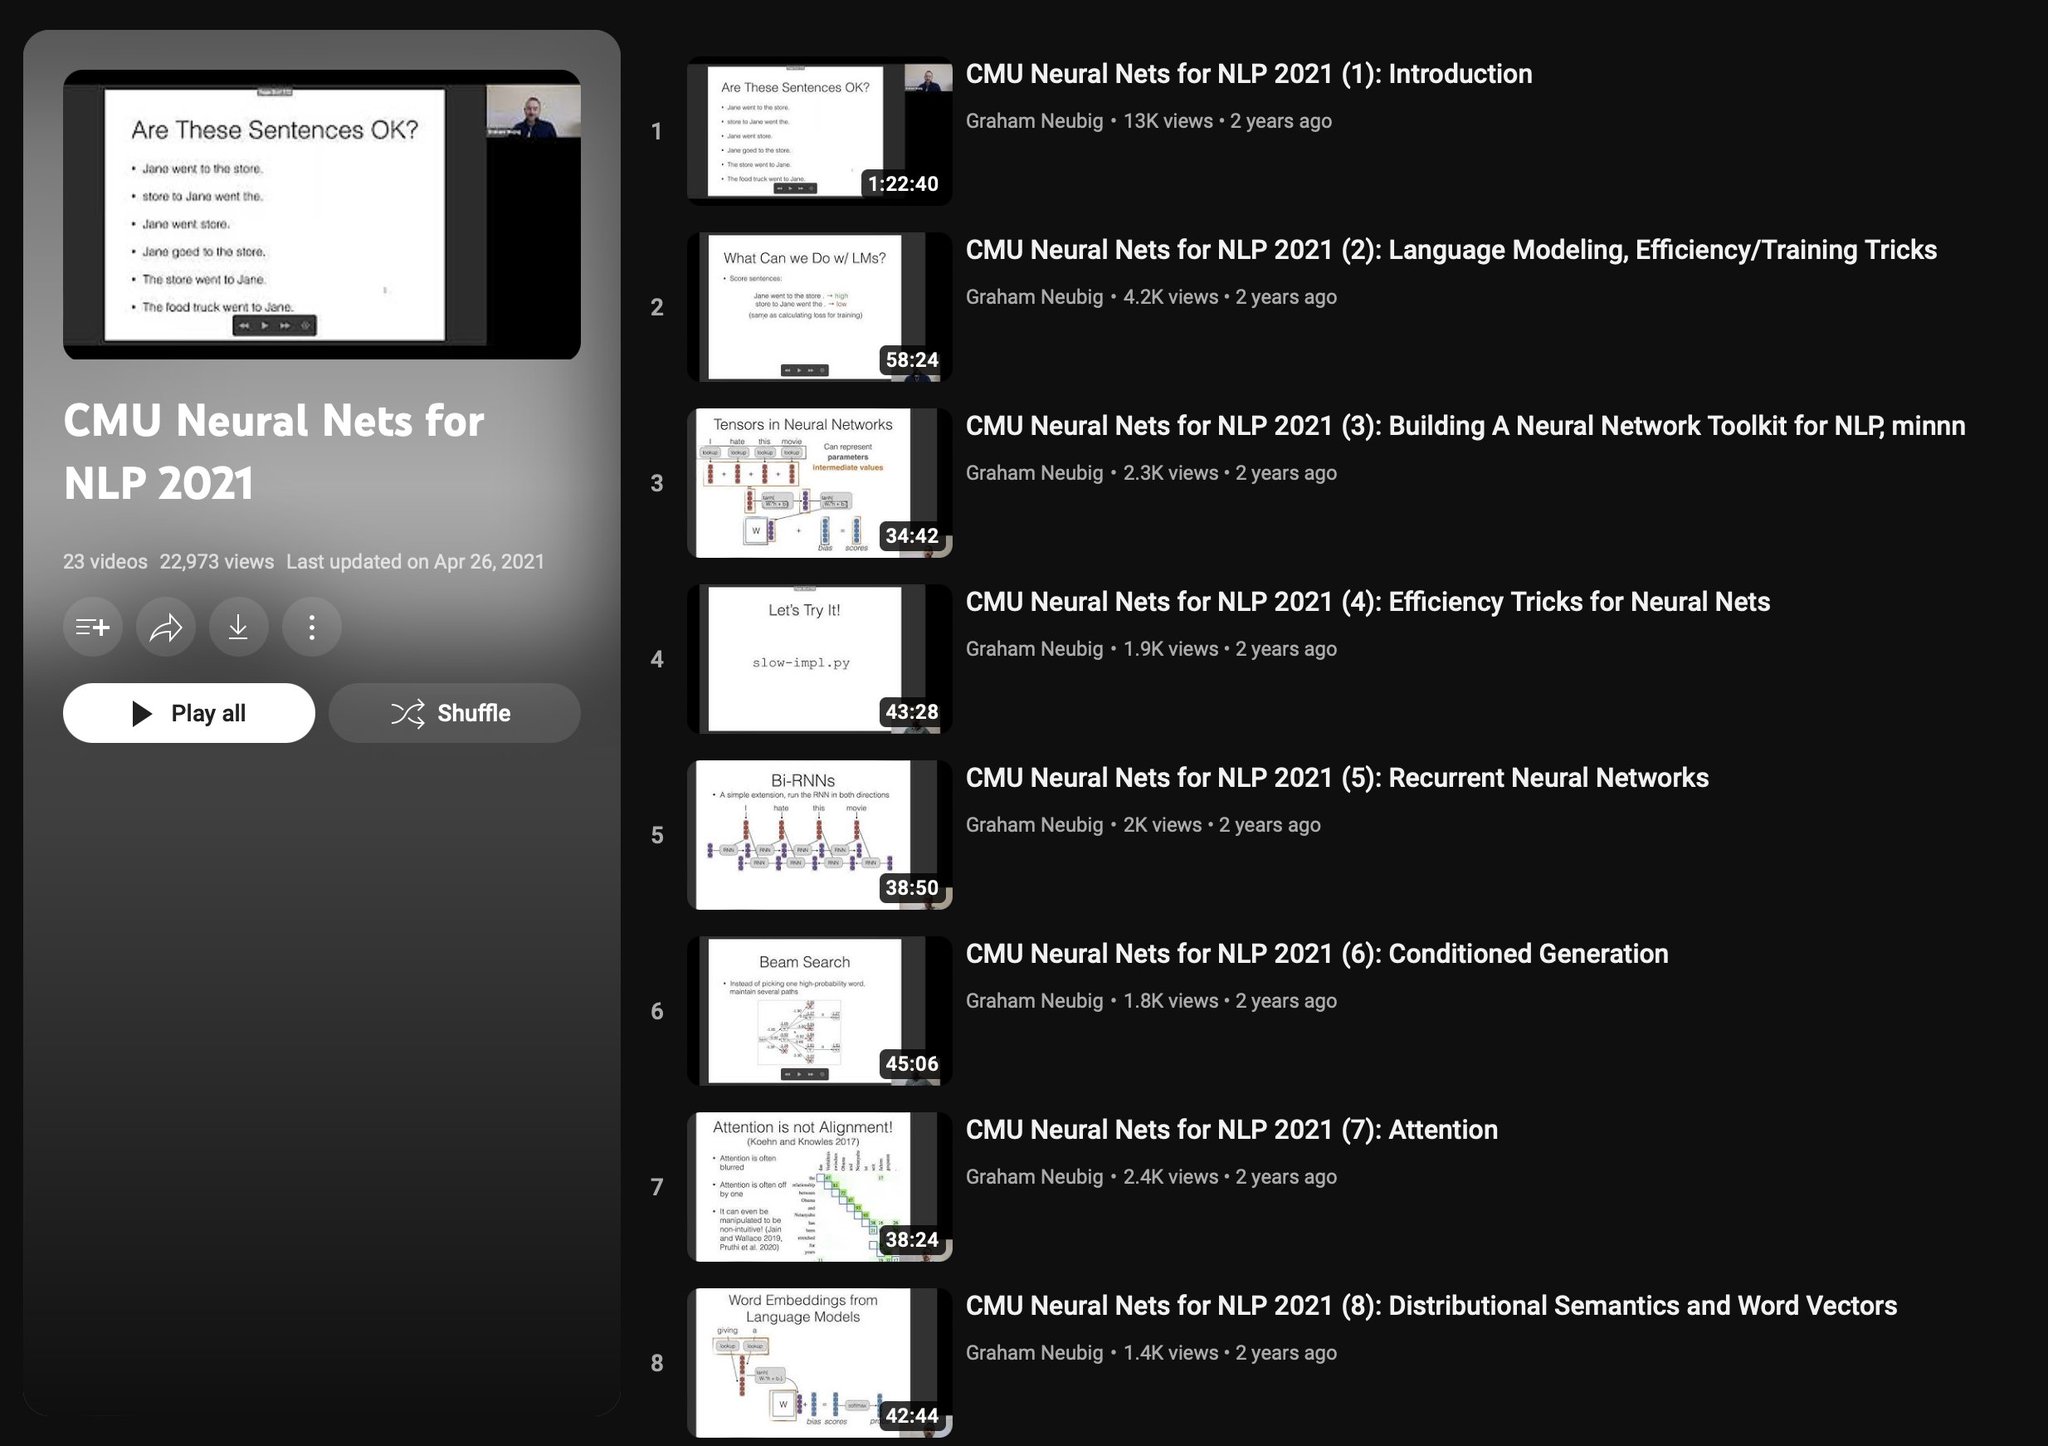Click the 38:50 duration badge
The width and height of the screenshot is (2048, 1446).
pyautogui.click(x=912, y=888)
